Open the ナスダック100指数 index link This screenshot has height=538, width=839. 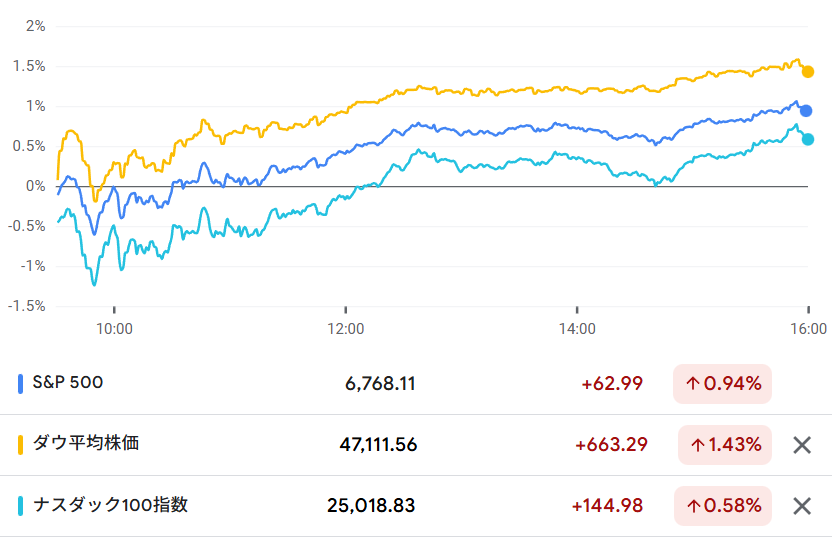click(110, 505)
